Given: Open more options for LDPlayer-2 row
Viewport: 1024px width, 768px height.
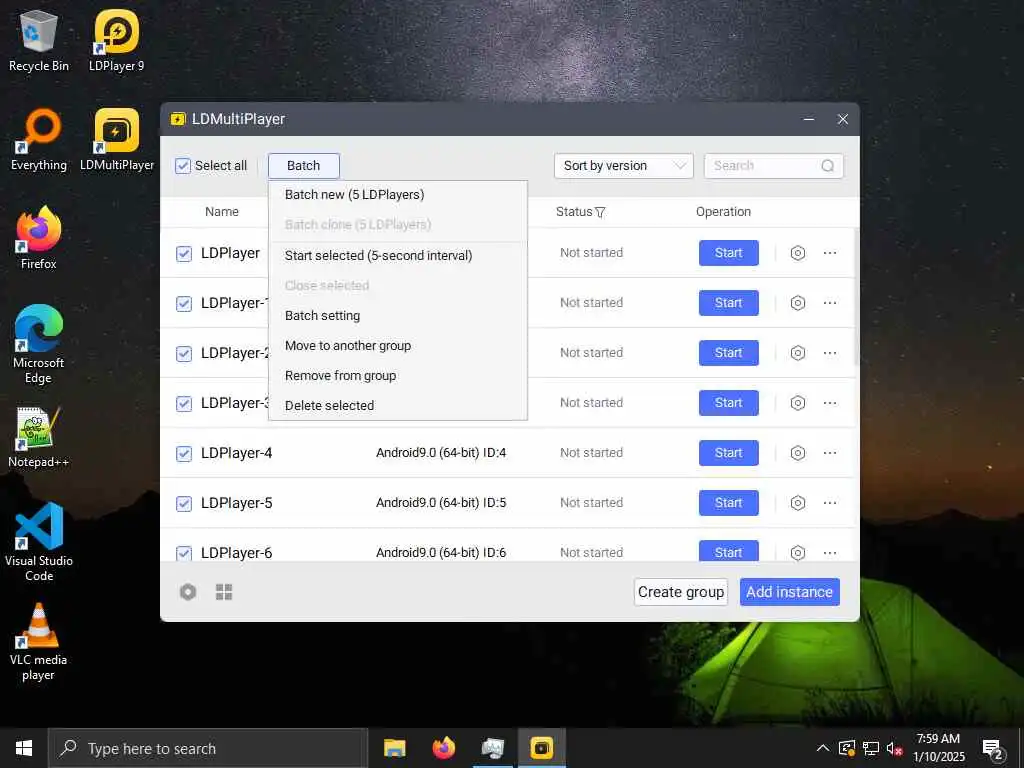Looking at the screenshot, I should [830, 353].
